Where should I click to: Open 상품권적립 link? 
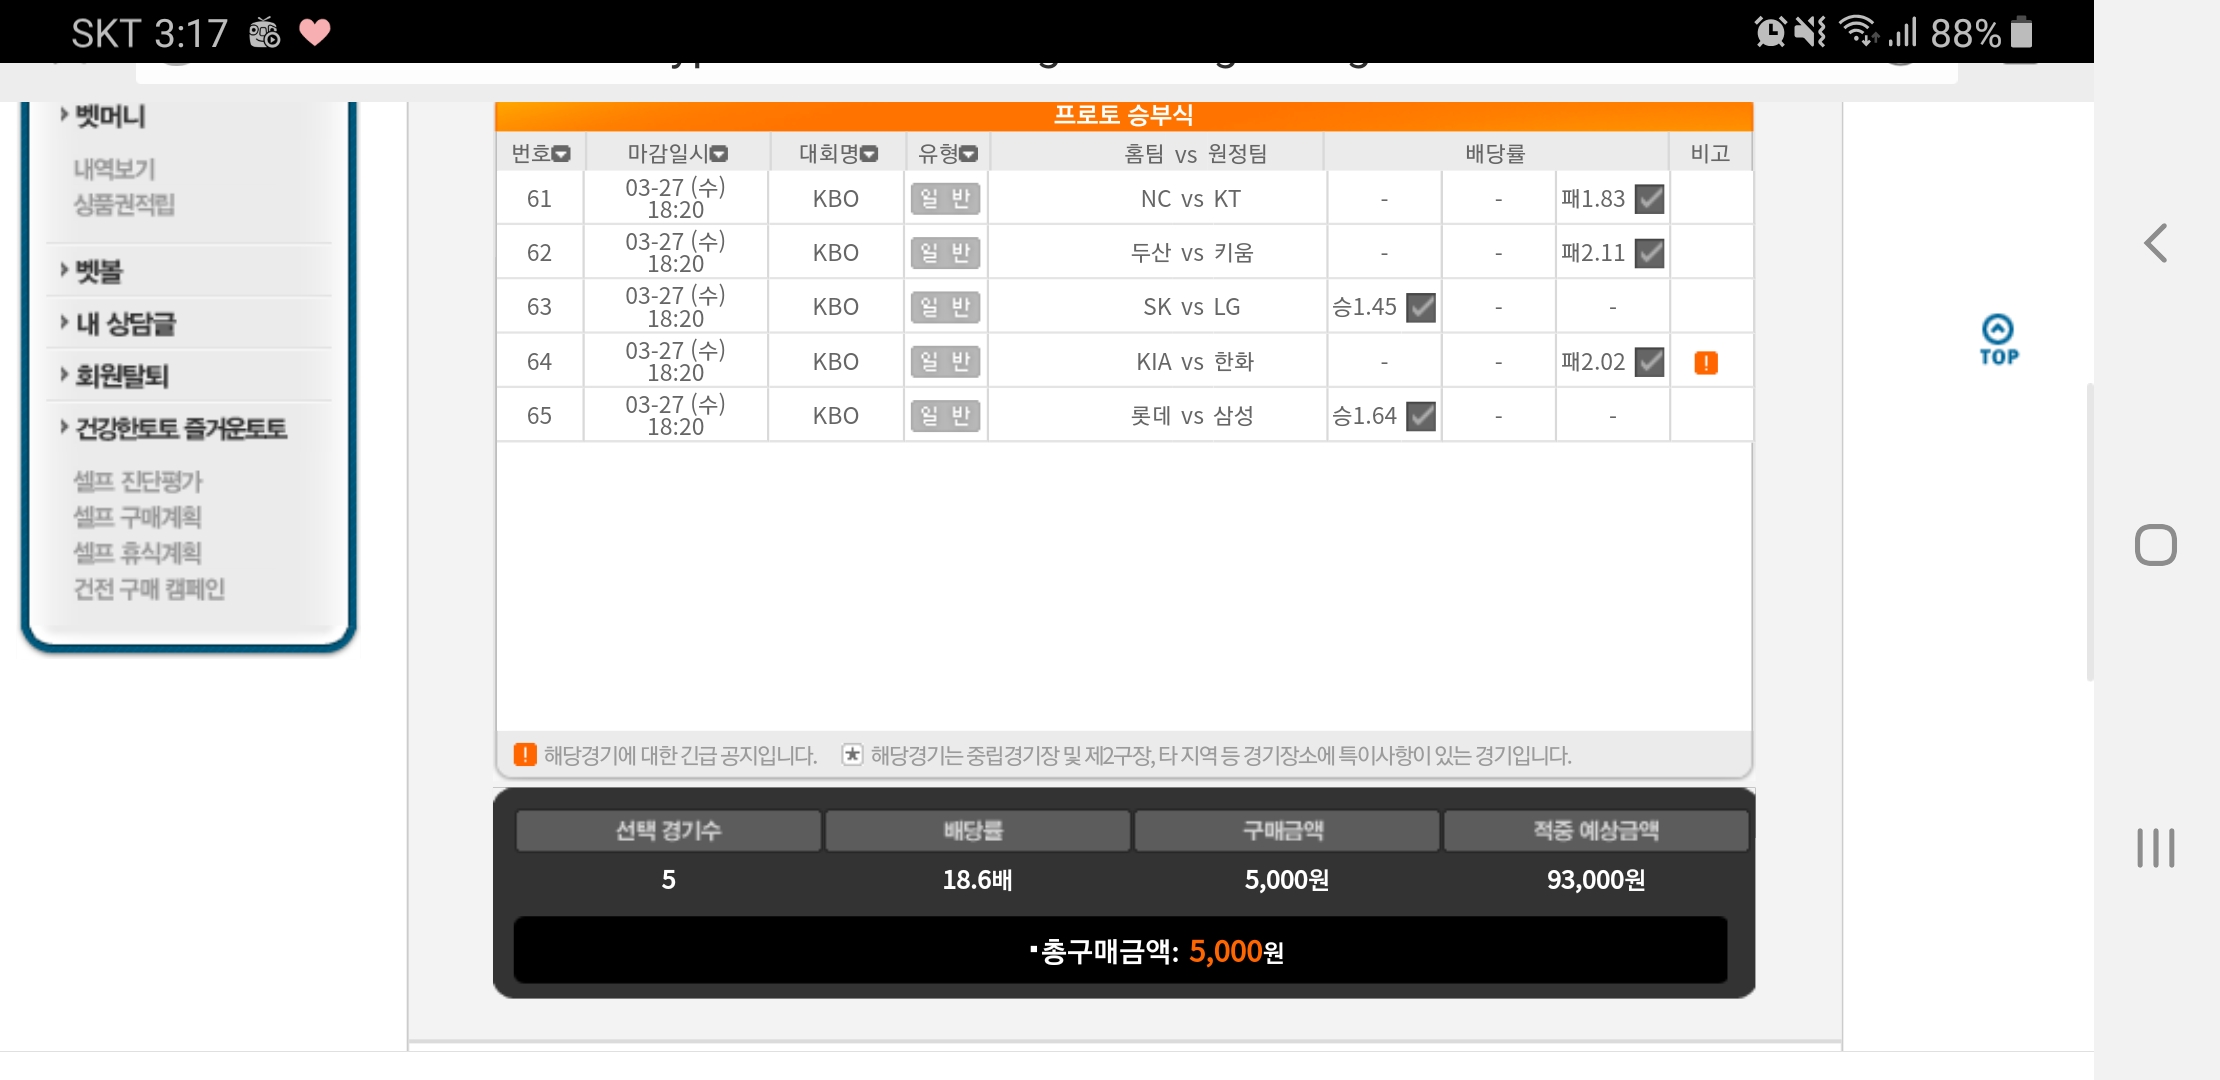click(x=124, y=204)
